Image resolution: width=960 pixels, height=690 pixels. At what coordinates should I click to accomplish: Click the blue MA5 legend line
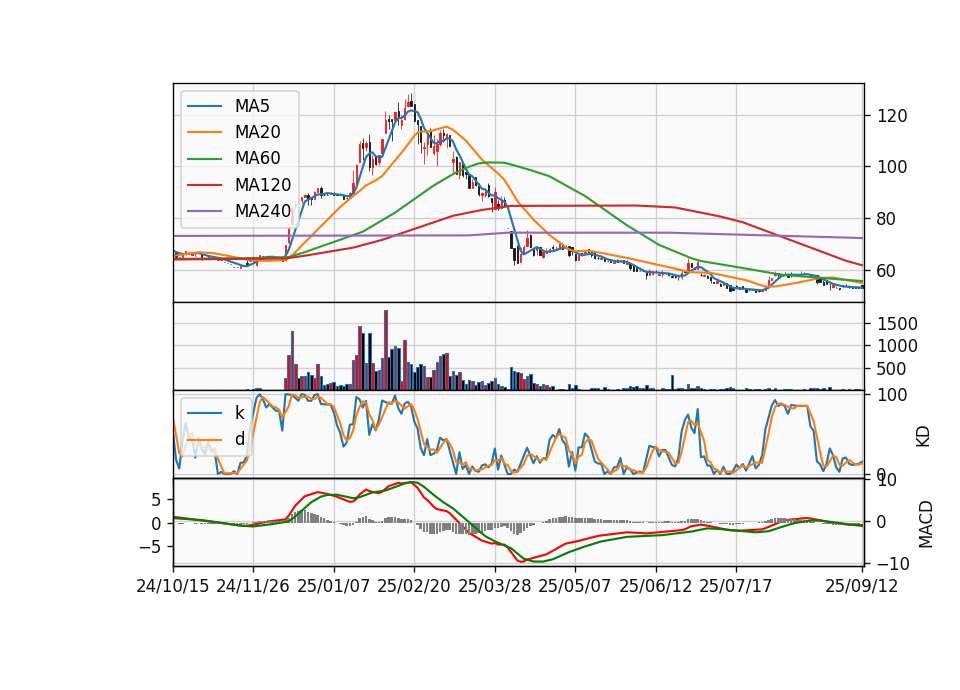click(x=204, y=106)
